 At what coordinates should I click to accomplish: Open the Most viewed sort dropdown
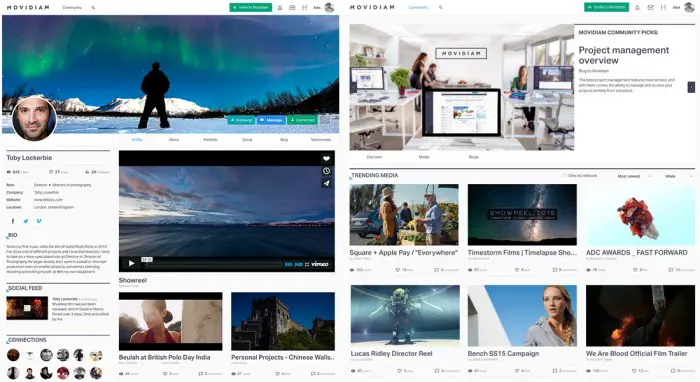634,176
